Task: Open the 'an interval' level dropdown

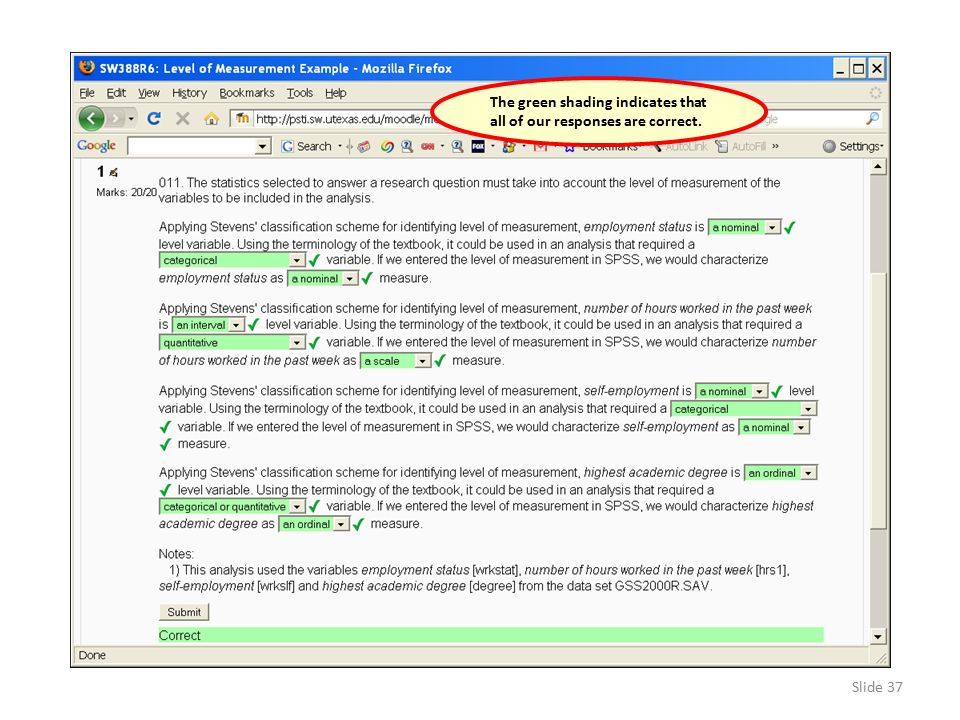Action: click(208, 325)
